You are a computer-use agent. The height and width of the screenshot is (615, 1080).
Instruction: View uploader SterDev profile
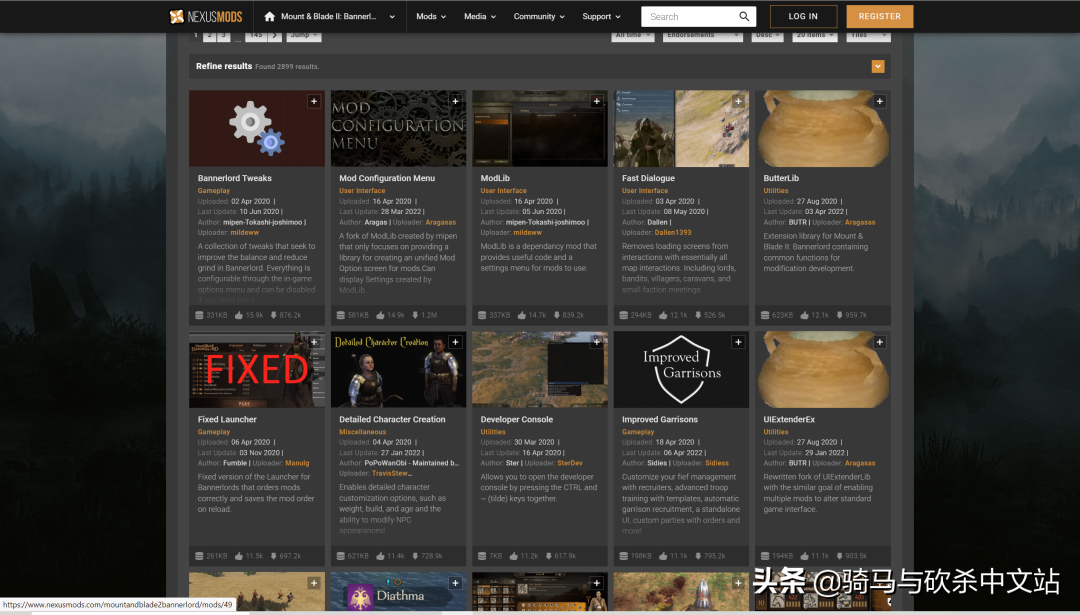[570, 463]
